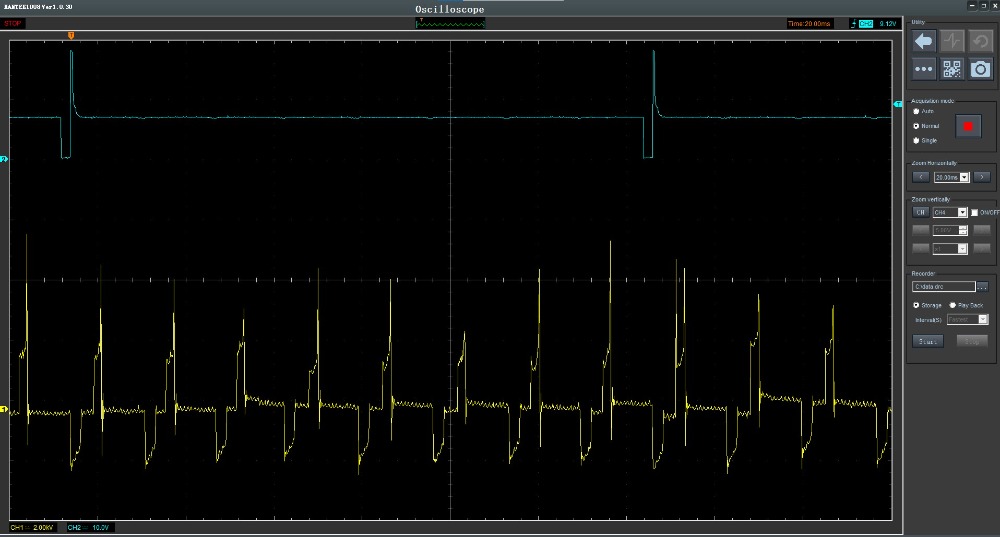Increase horizontal zoom with right arrow button

tap(982, 177)
